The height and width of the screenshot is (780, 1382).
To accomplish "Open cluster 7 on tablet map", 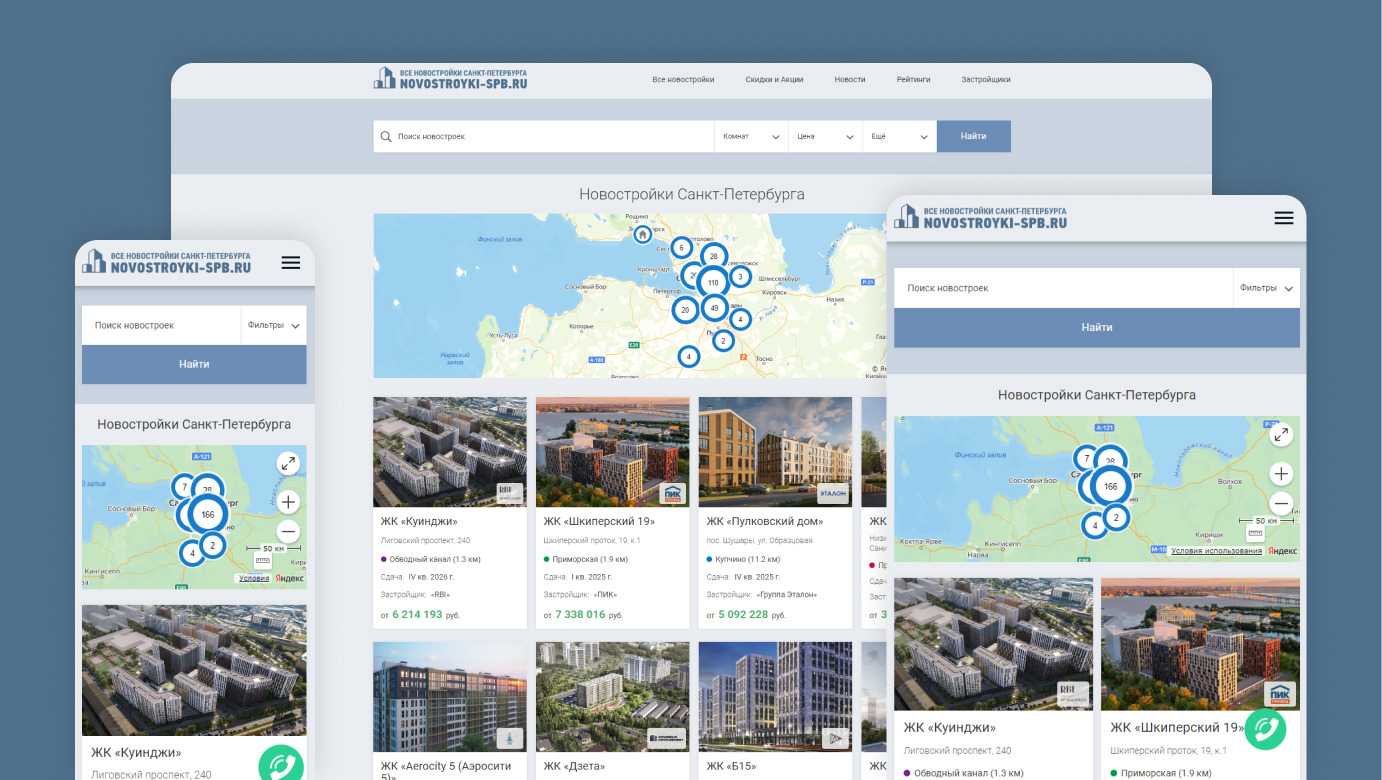I will point(1086,459).
